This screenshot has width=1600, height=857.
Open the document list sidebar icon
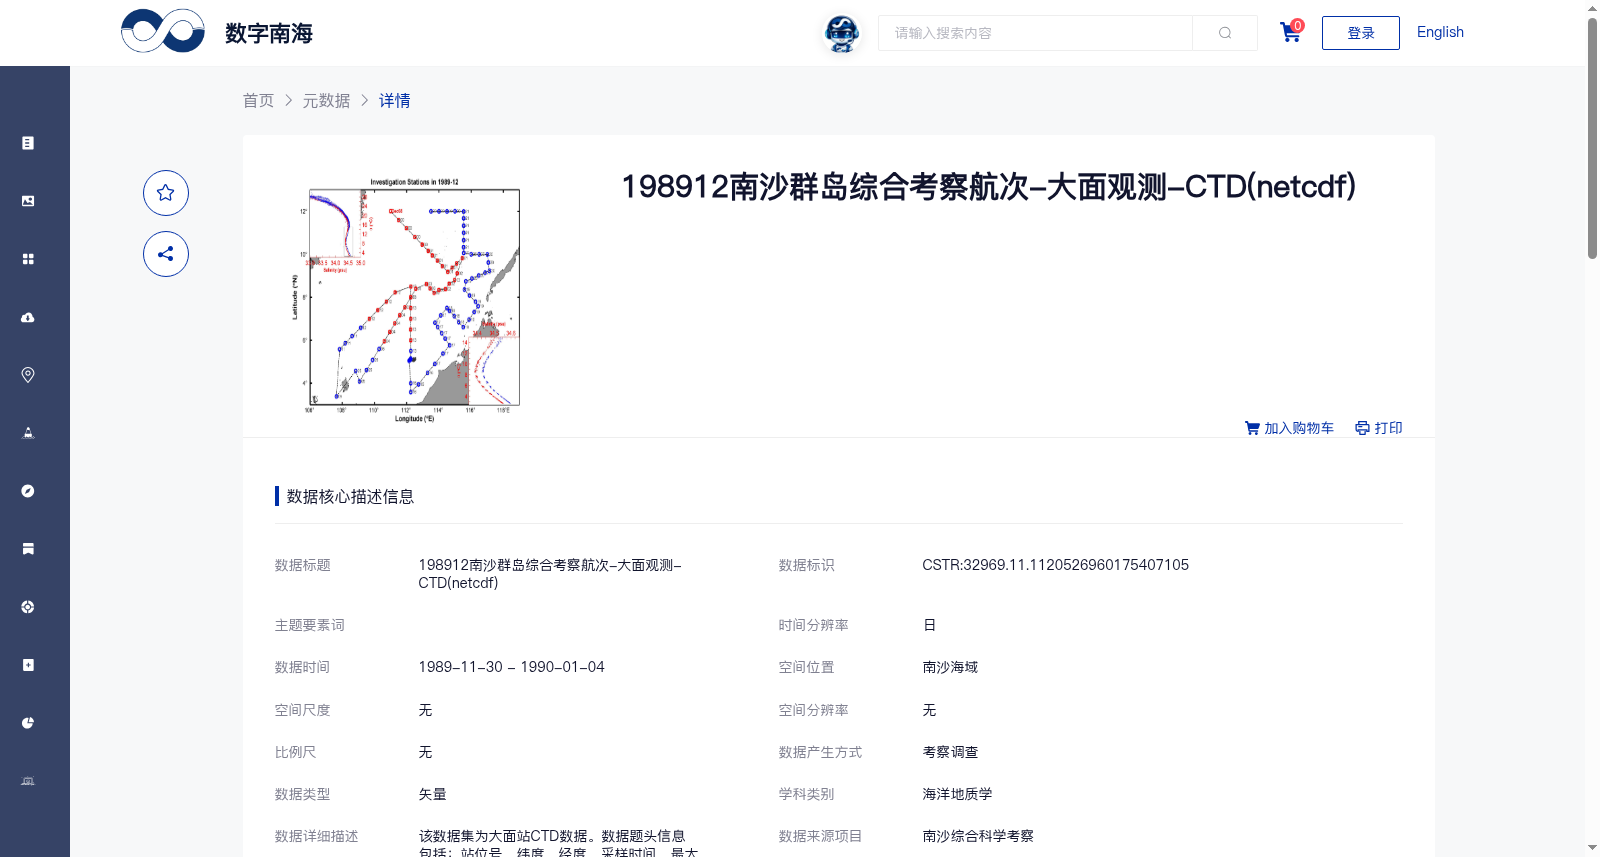click(x=28, y=143)
